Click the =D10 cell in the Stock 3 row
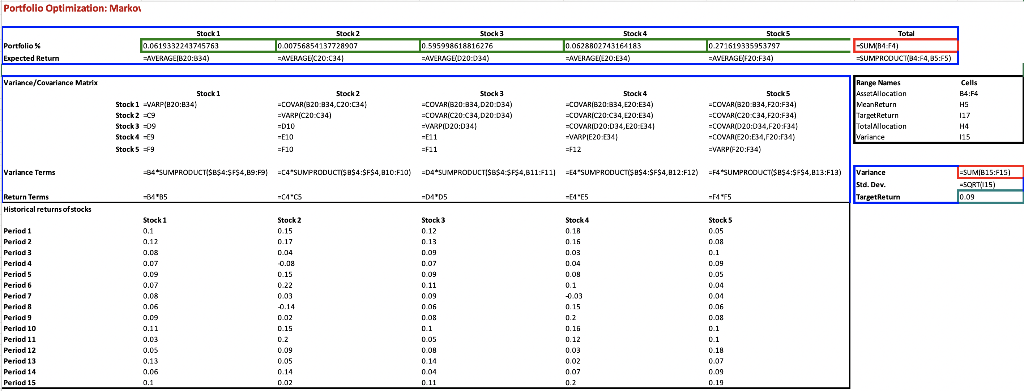Screen dimensions: 1024x391 pos(286,126)
